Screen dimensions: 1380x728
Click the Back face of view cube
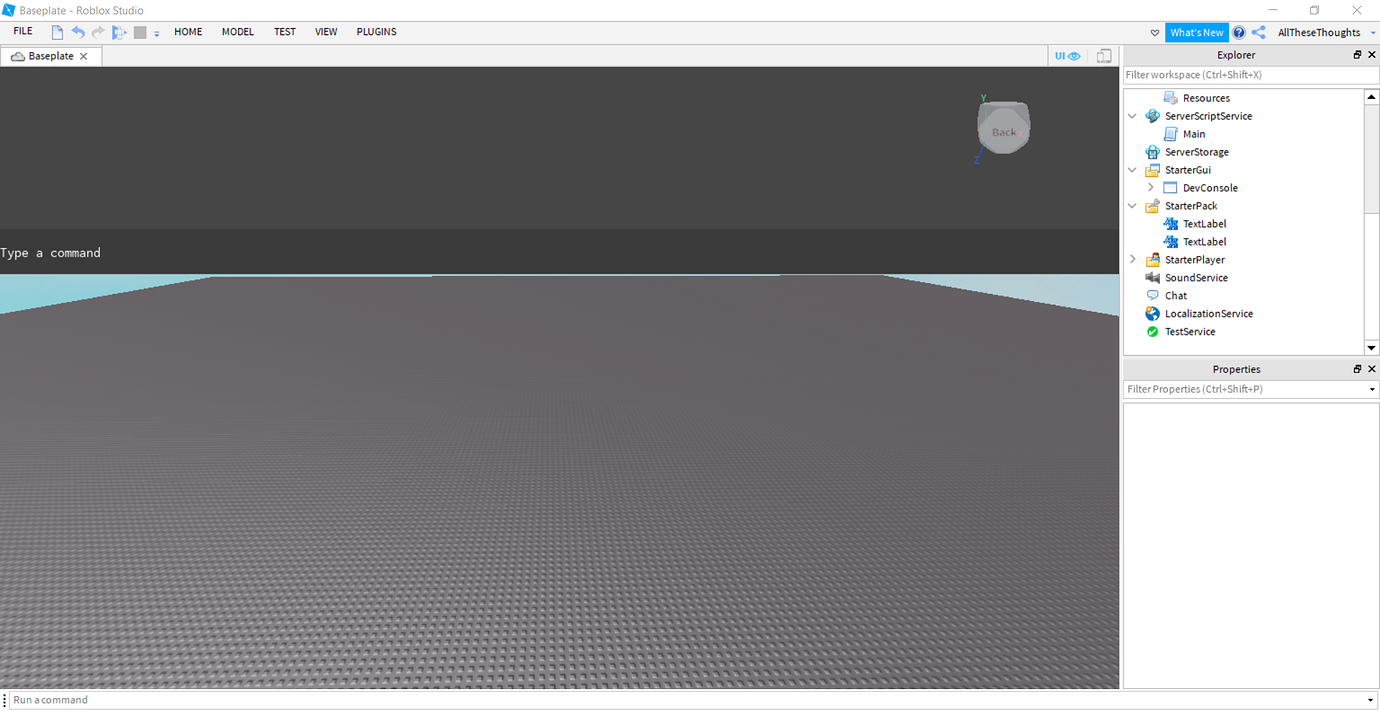pos(1004,131)
